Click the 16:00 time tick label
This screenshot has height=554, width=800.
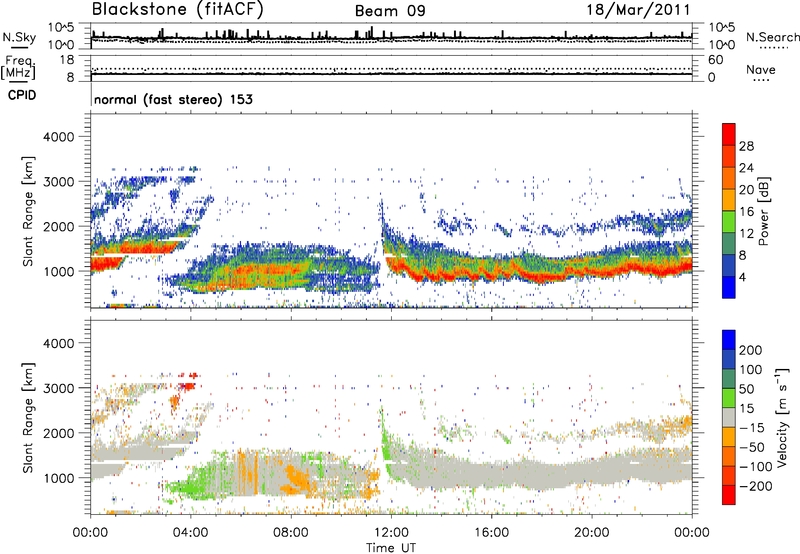[491, 533]
